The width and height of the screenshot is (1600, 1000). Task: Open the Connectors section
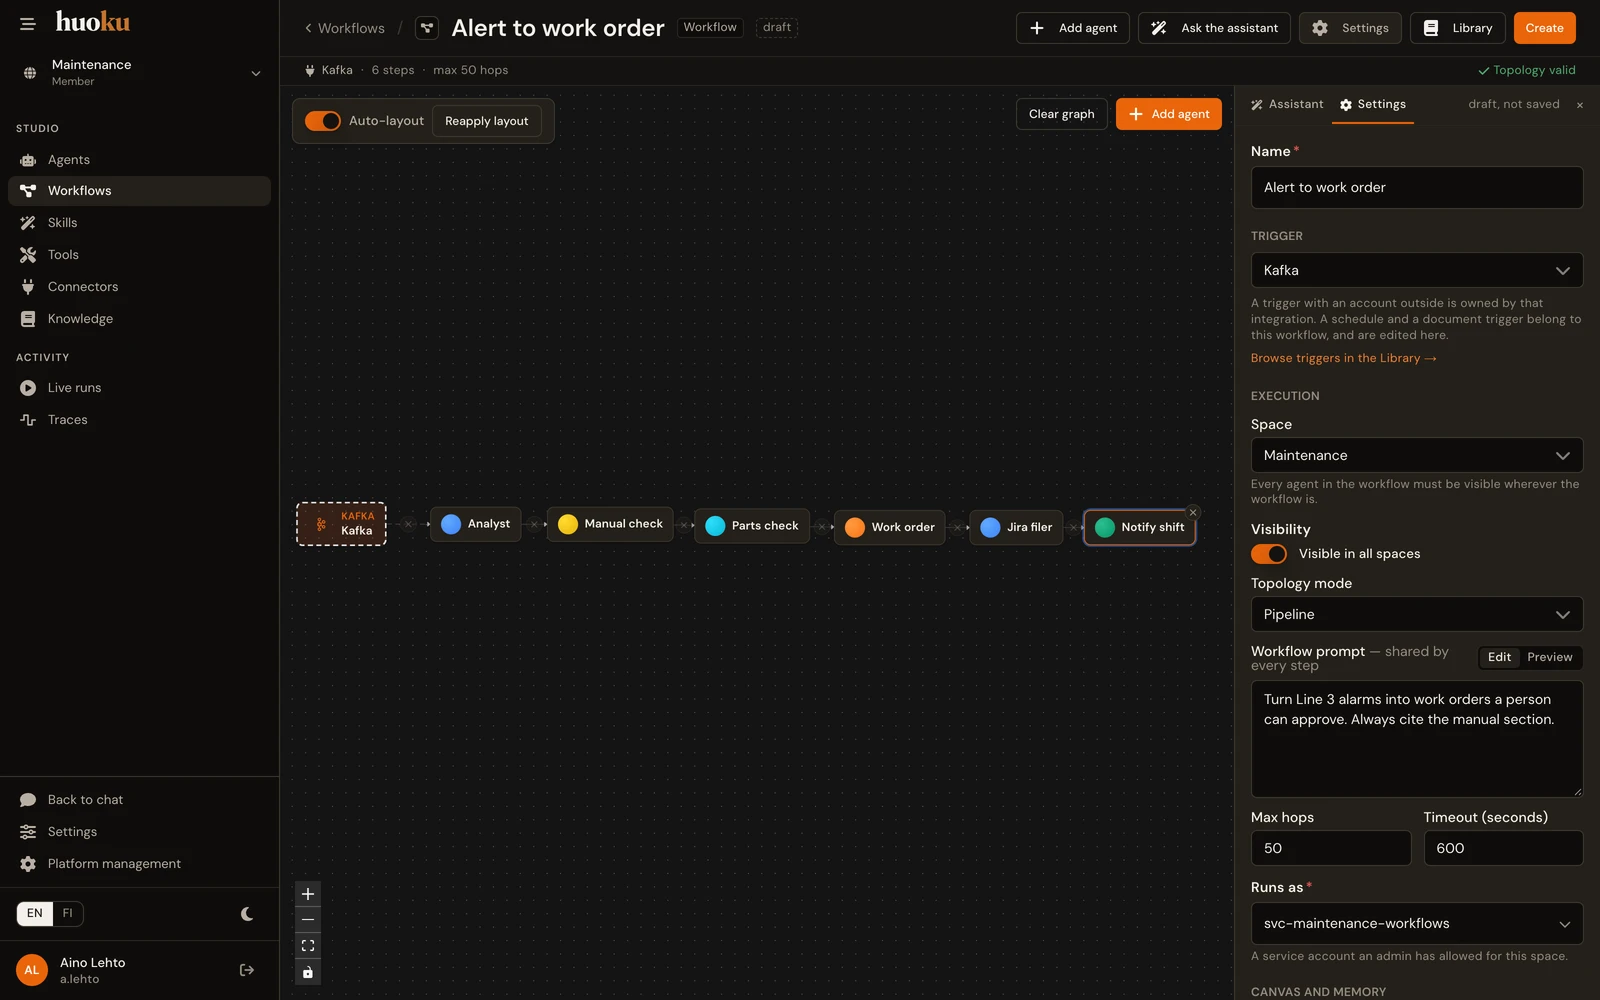(x=139, y=287)
